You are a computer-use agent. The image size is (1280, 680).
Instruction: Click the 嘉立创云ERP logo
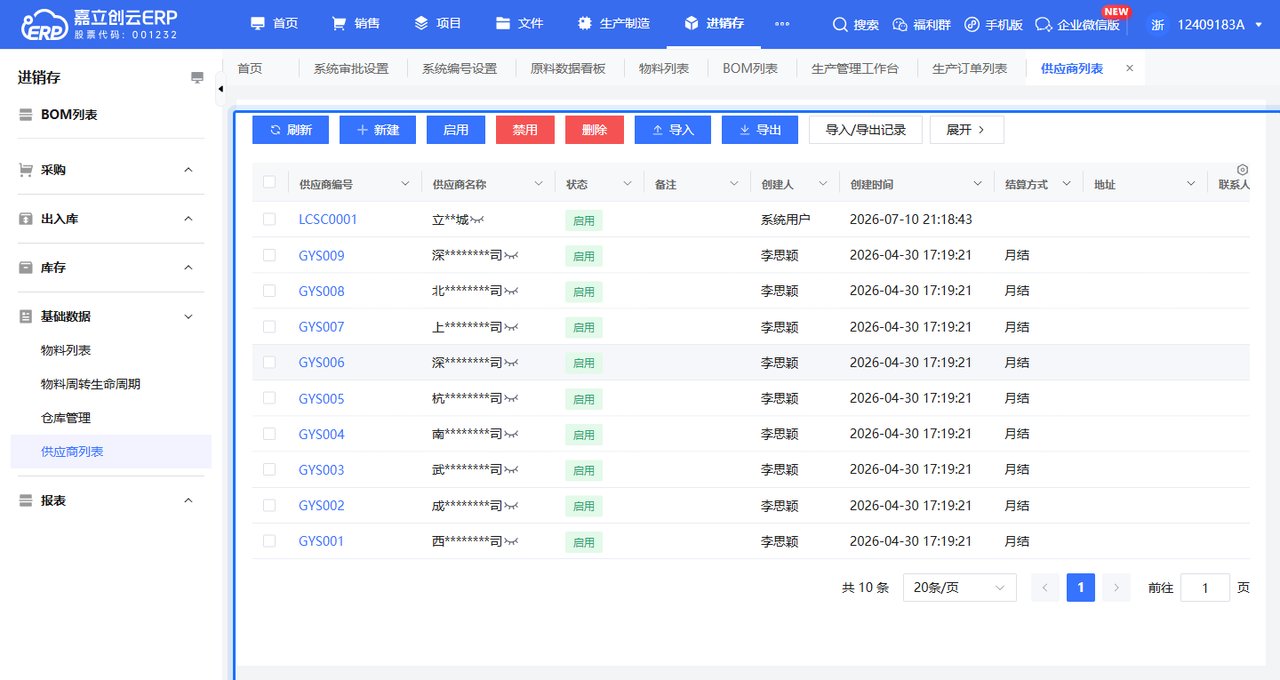[98, 24]
